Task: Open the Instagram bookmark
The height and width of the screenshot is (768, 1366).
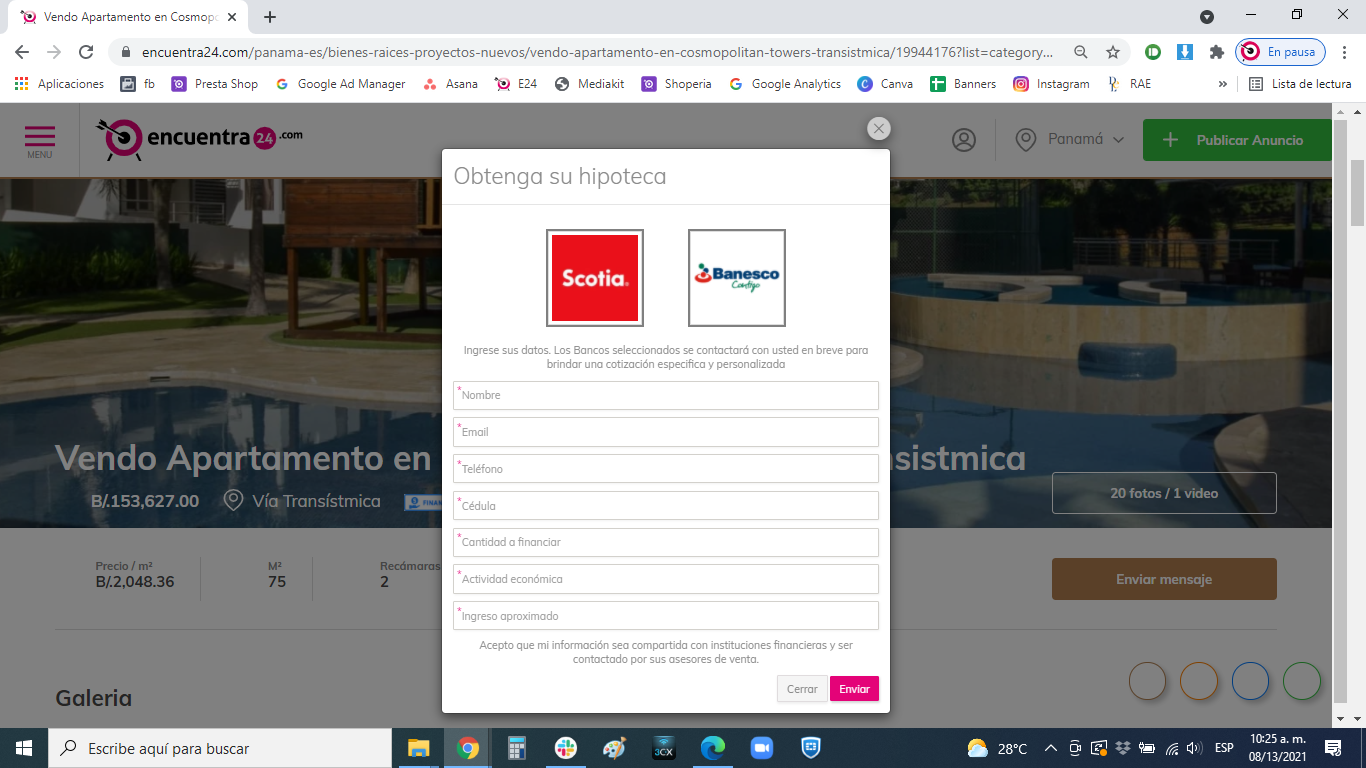Action: point(1052,84)
